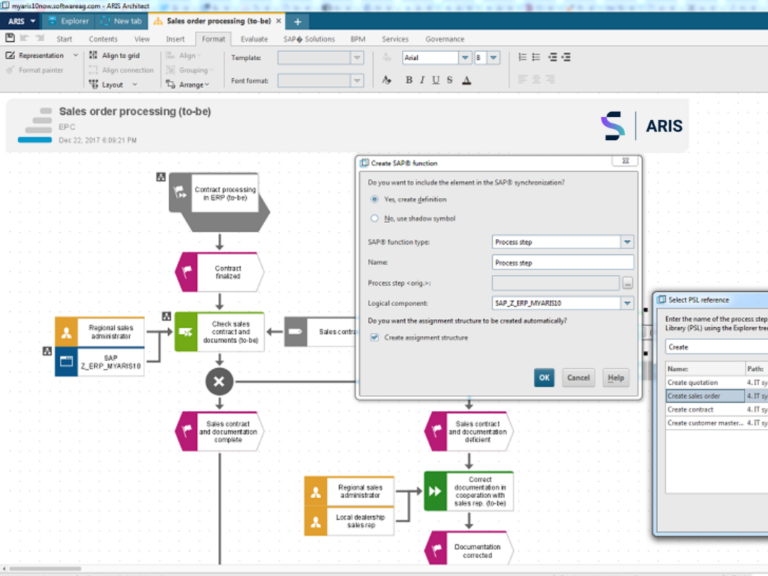Open a new tab with the plus icon
768x576 pixels.
point(297,21)
